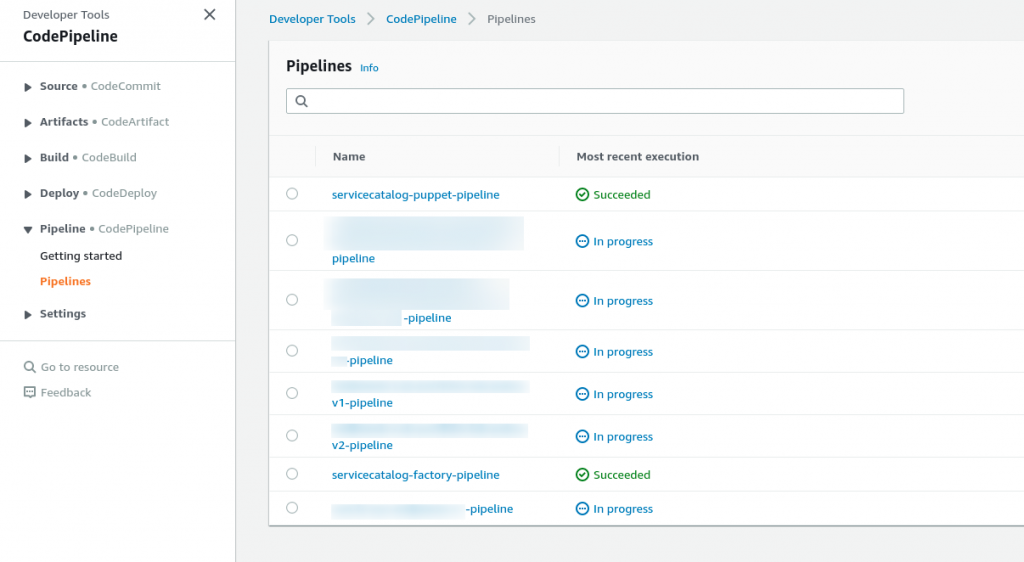The image size is (1024, 562).
Task: Open the v1-pipeline link
Action: 362,403
